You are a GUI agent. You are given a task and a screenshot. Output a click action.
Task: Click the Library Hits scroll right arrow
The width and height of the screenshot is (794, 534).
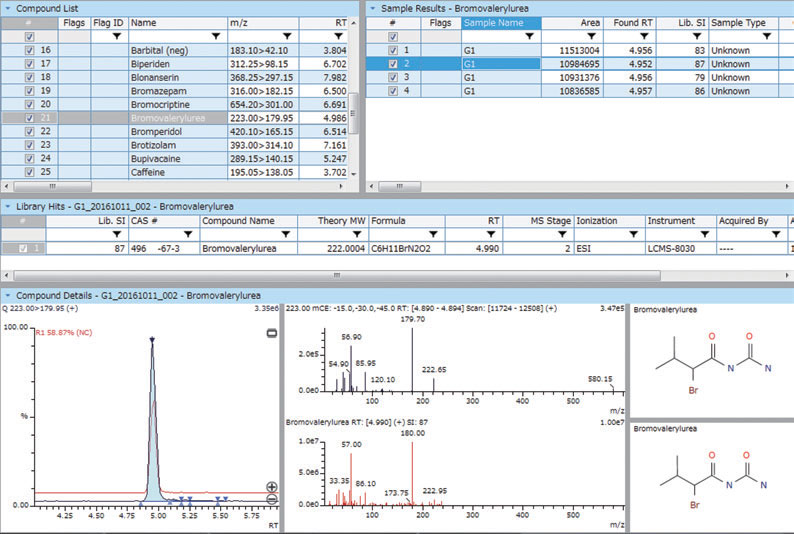(x=787, y=275)
